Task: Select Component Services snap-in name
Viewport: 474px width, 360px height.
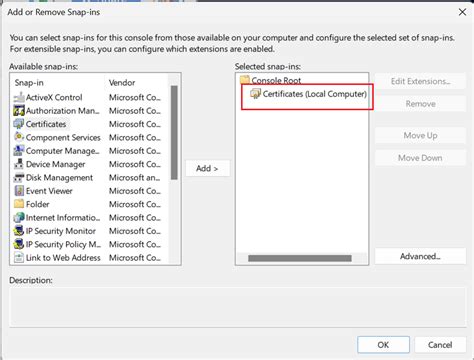Action: (63, 137)
